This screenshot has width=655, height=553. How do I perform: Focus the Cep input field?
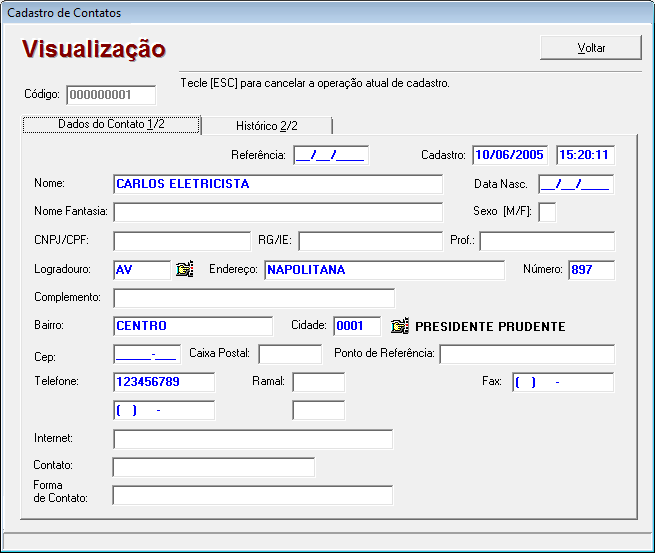tap(147, 354)
